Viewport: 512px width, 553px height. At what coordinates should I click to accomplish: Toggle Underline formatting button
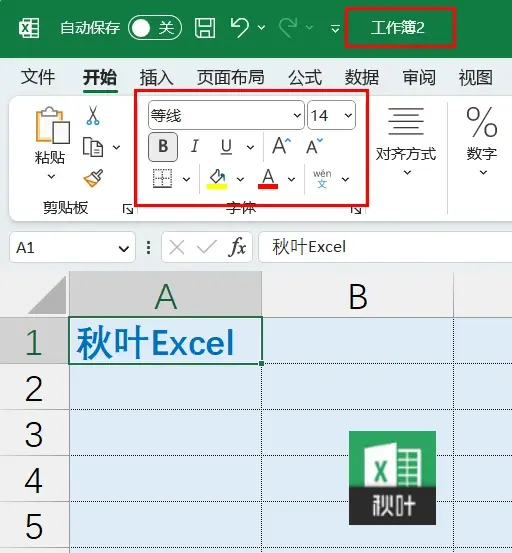pyautogui.click(x=226, y=147)
